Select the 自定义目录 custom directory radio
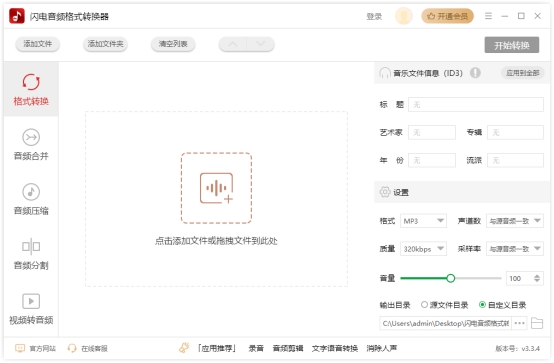554x363 pixels. [x=482, y=305]
